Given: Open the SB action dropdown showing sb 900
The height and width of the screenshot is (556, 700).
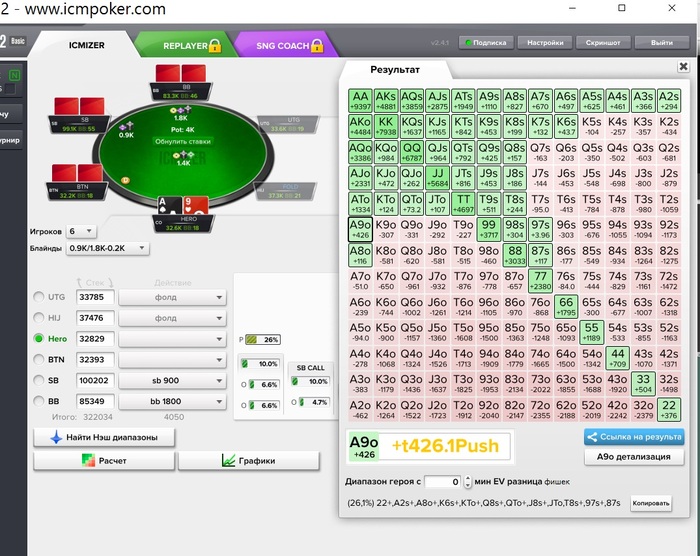Looking at the screenshot, I should (172, 380).
